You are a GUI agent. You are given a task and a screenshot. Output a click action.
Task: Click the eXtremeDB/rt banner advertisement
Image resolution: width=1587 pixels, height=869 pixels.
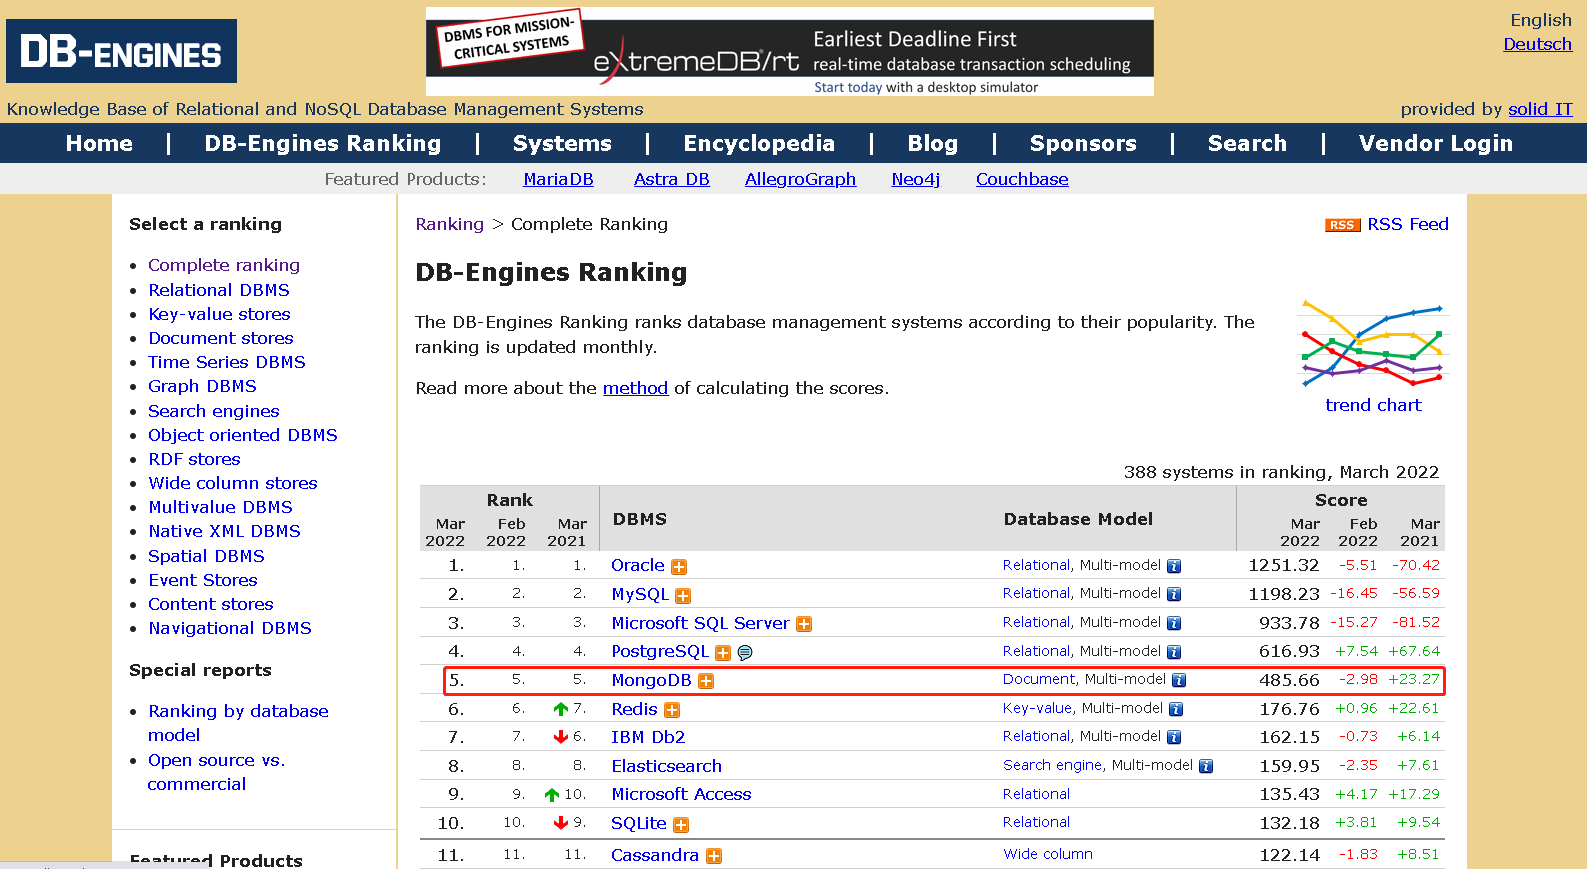click(x=790, y=52)
